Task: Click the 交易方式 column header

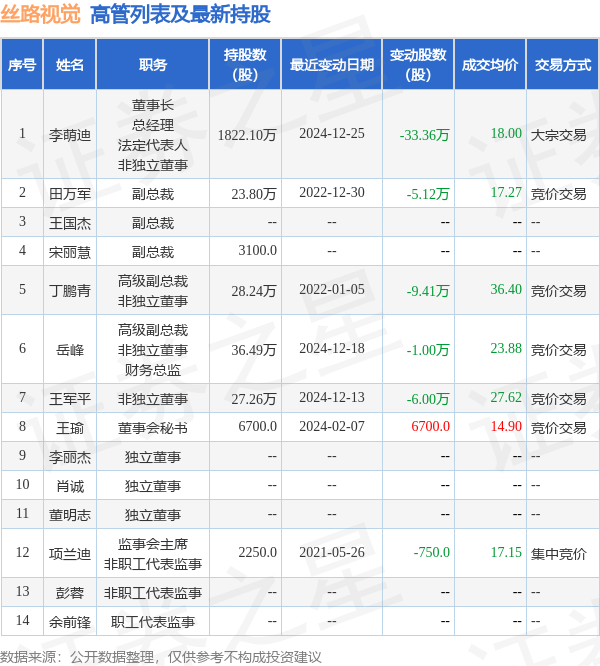Action: tap(563, 65)
